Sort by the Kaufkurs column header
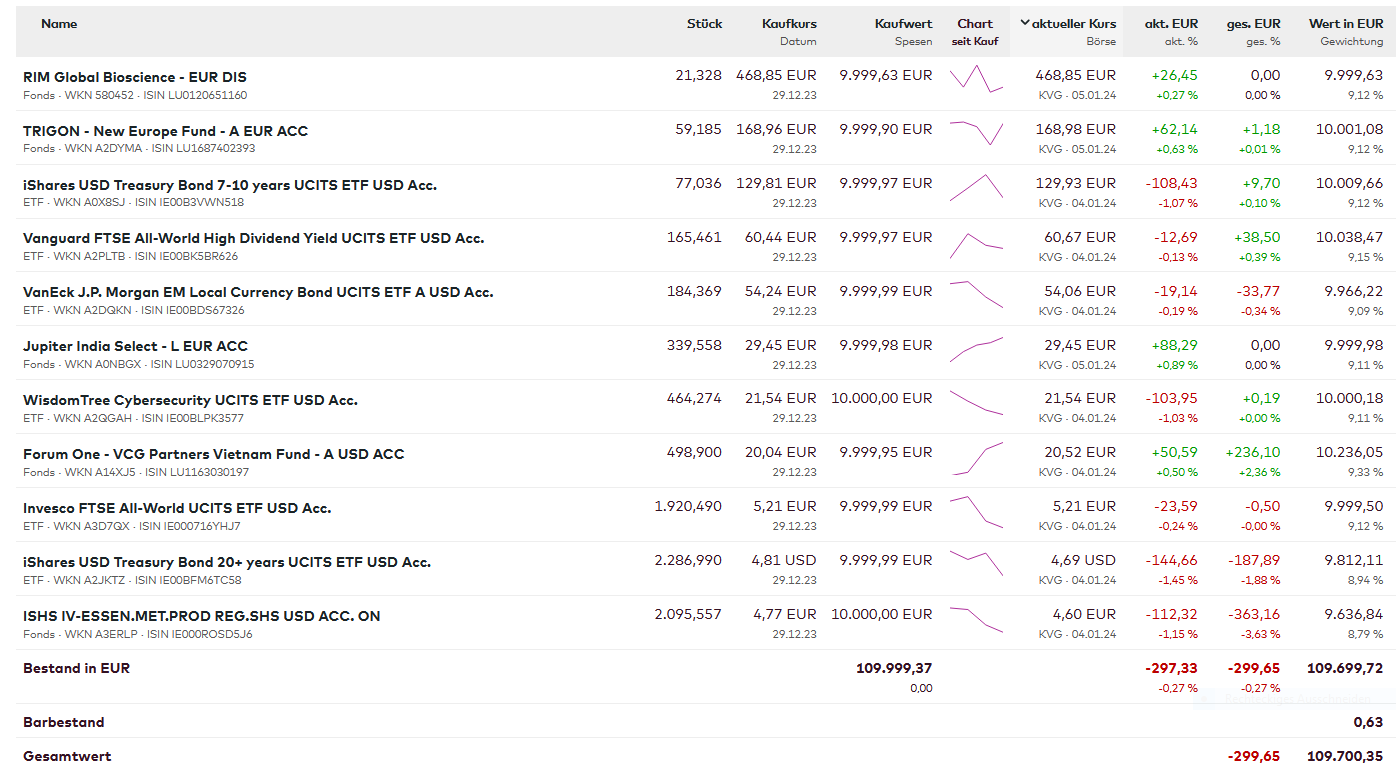This screenshot has width=1396, height=770. click(x=789, y=24)
